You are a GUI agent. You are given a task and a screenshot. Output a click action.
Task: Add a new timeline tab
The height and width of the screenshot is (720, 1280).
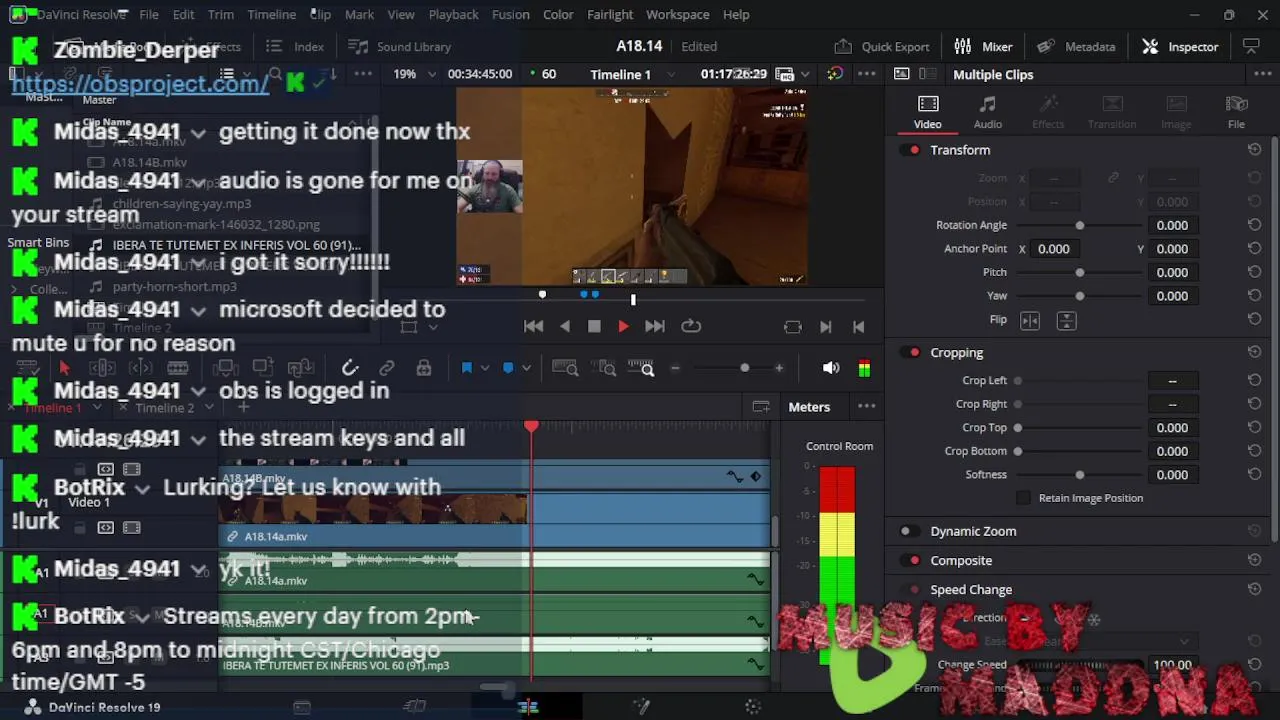[x=243, y=407]
